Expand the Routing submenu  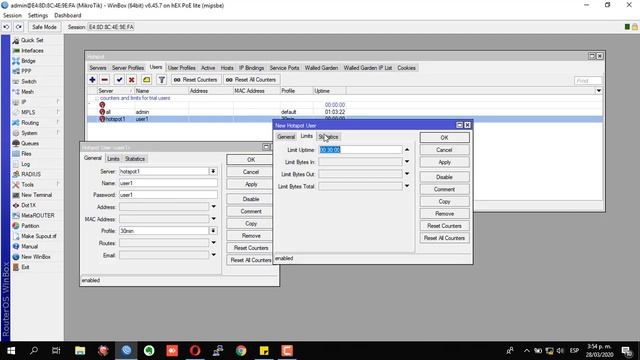click(x=30, y=122)
